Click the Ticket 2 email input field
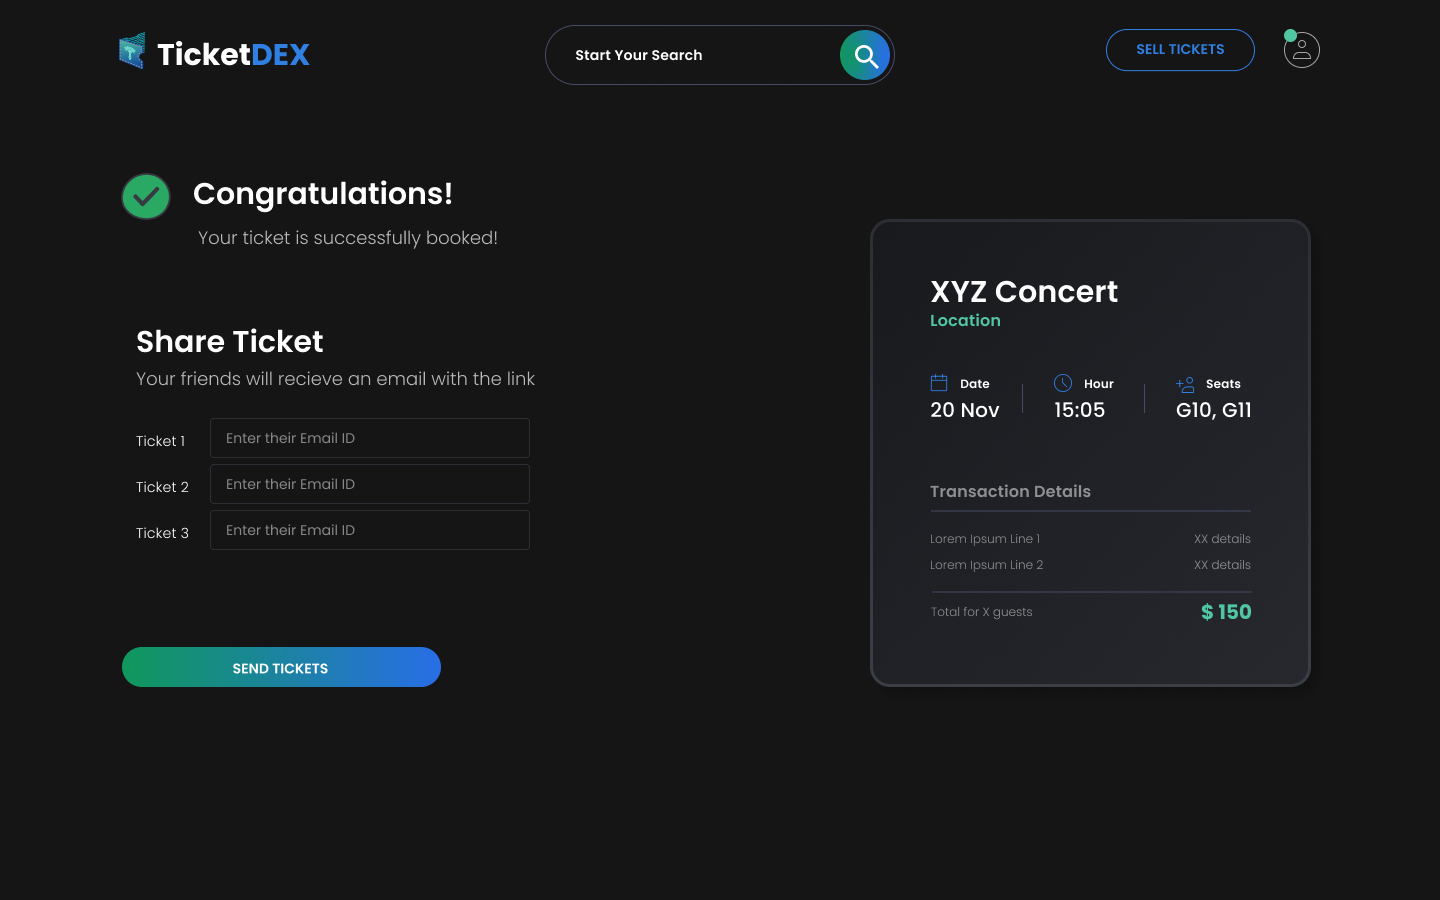The width and height of the screenshot is (1440, 900). pos(369,484)
